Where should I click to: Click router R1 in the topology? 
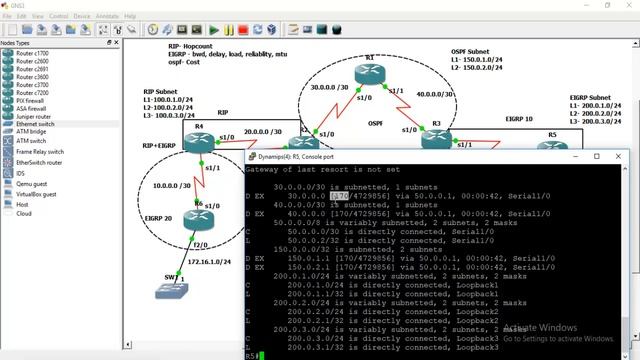(370, 74)
